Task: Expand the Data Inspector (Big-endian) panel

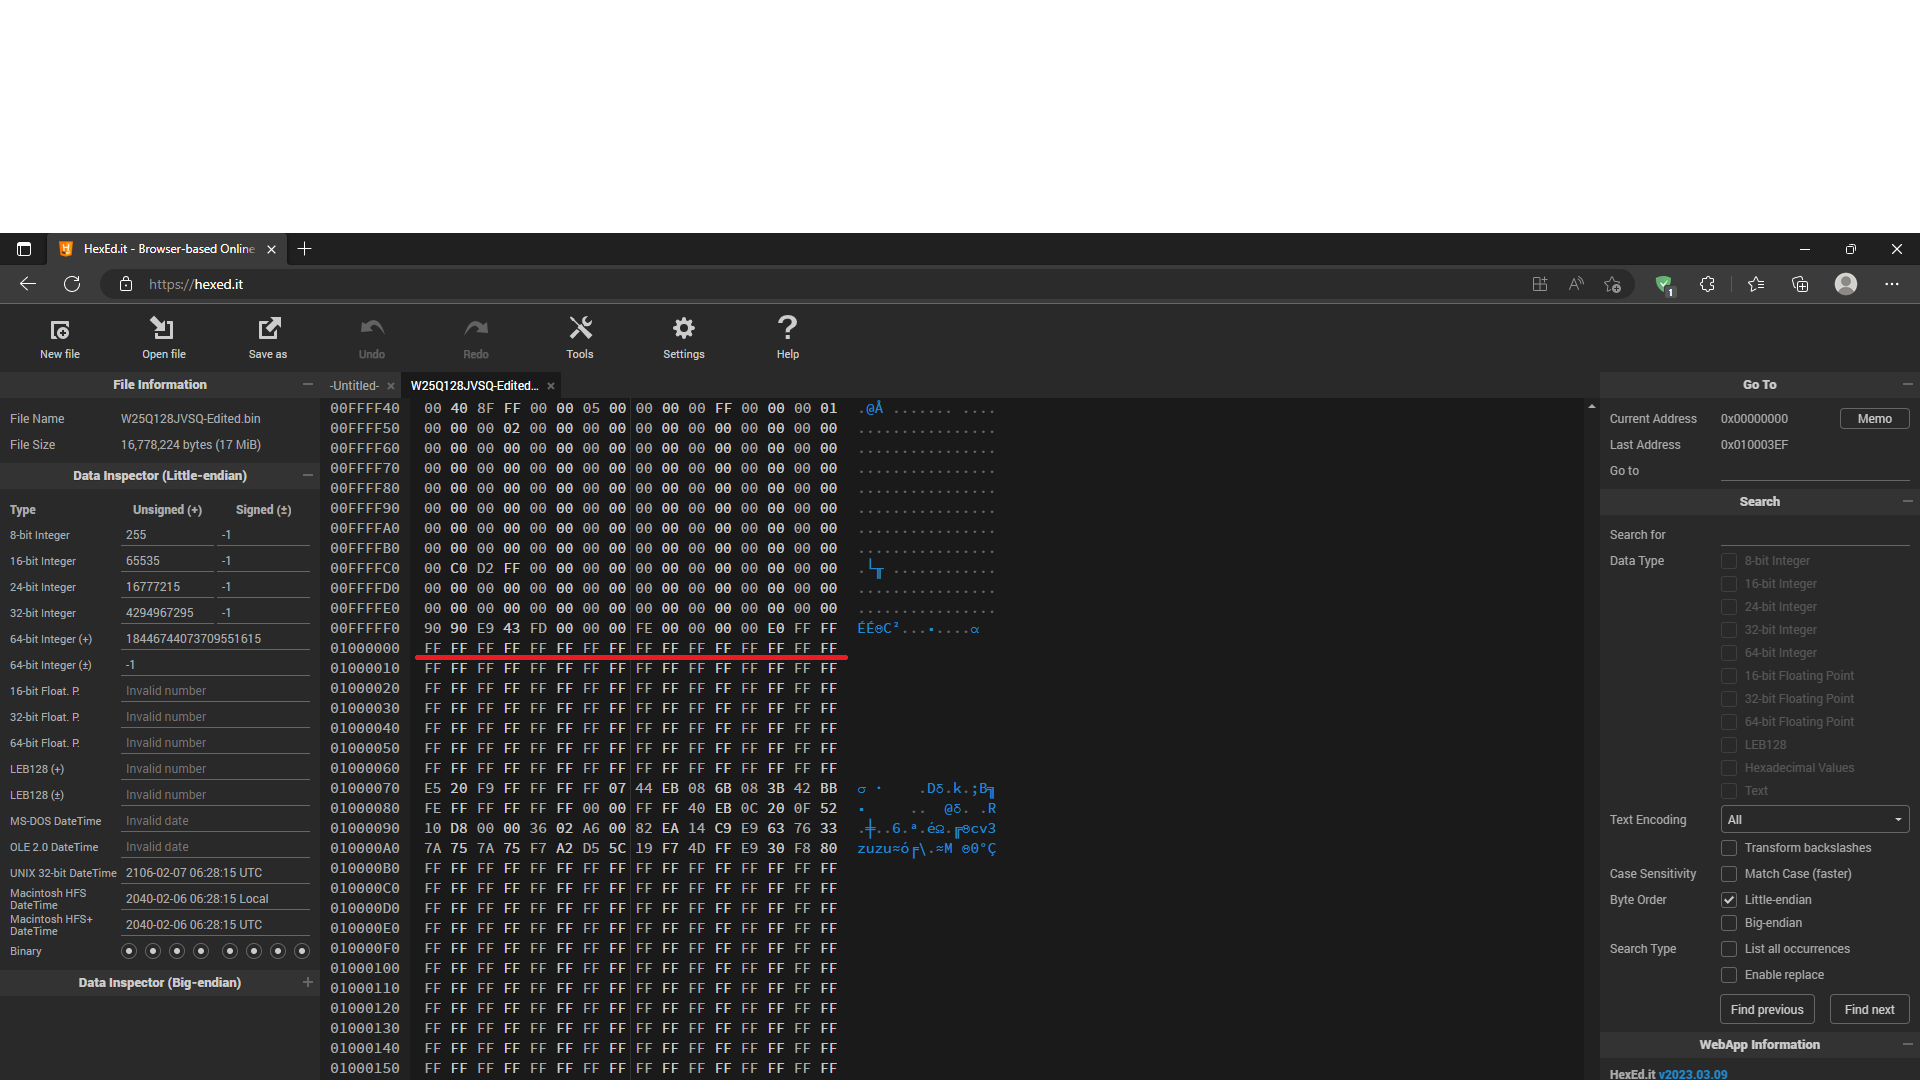Action: coord(307,983)
